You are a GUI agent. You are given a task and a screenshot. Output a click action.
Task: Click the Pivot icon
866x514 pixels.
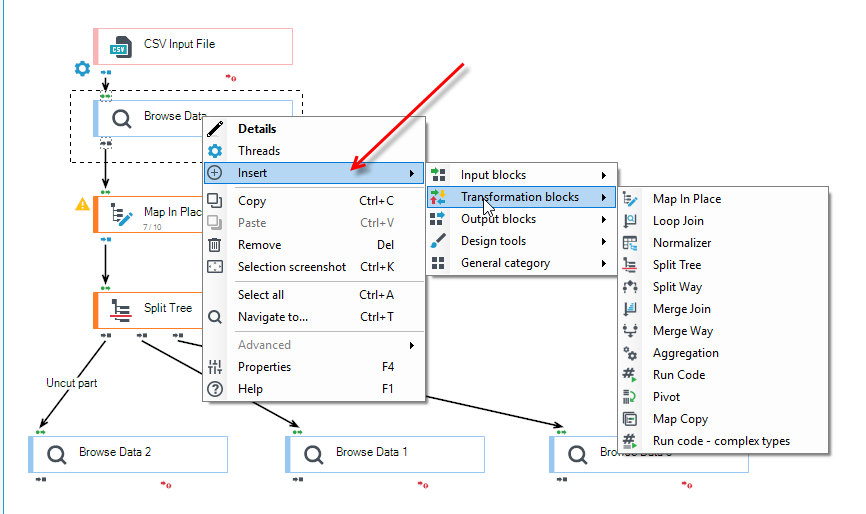630,397
